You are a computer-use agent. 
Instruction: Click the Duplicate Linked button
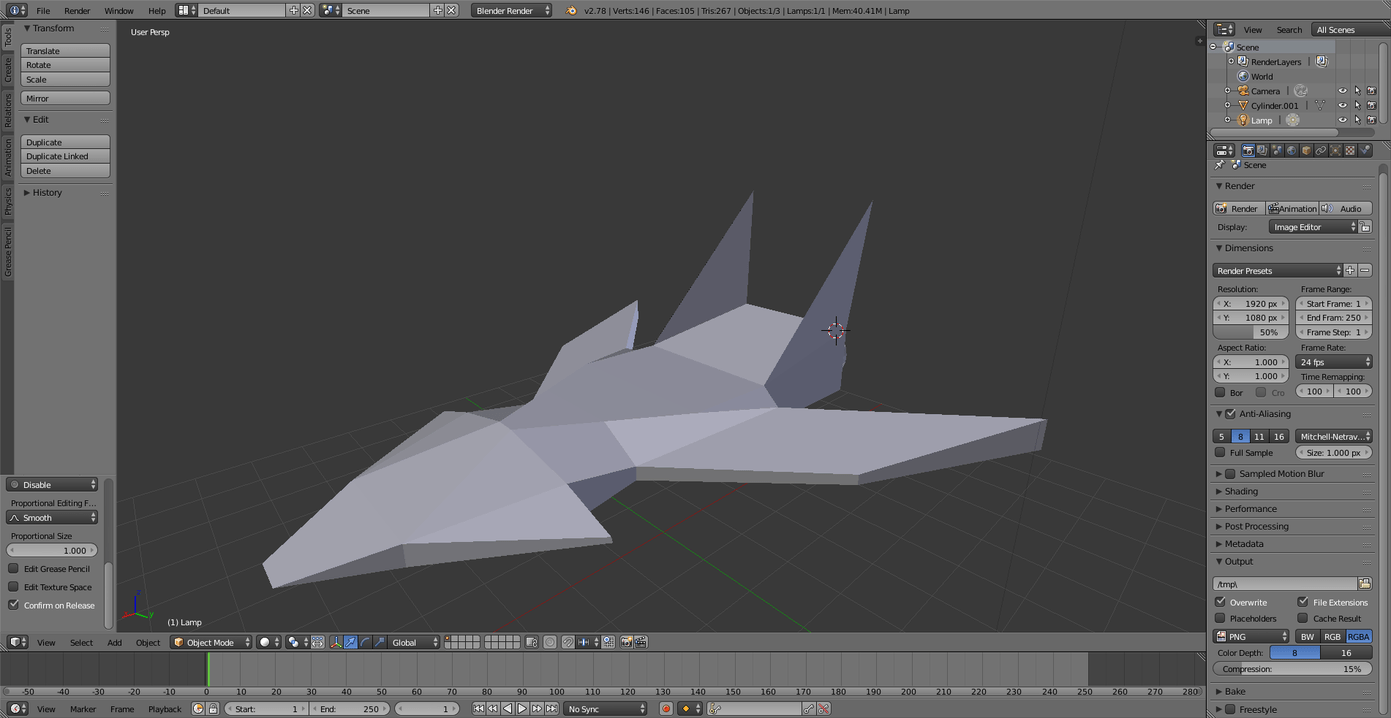click(x=65, y=156)
